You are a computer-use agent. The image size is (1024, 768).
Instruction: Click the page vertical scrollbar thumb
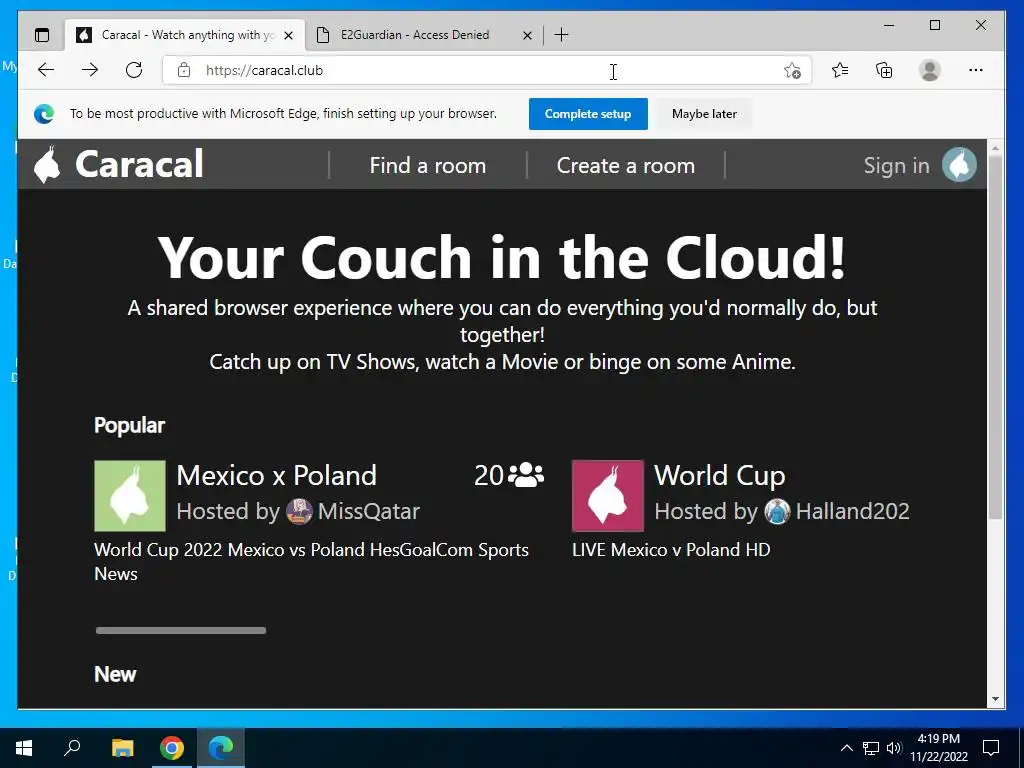pos(995,336)
